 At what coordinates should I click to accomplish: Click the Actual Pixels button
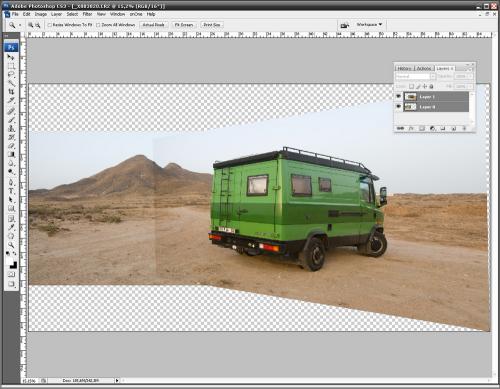click(154, 25)
